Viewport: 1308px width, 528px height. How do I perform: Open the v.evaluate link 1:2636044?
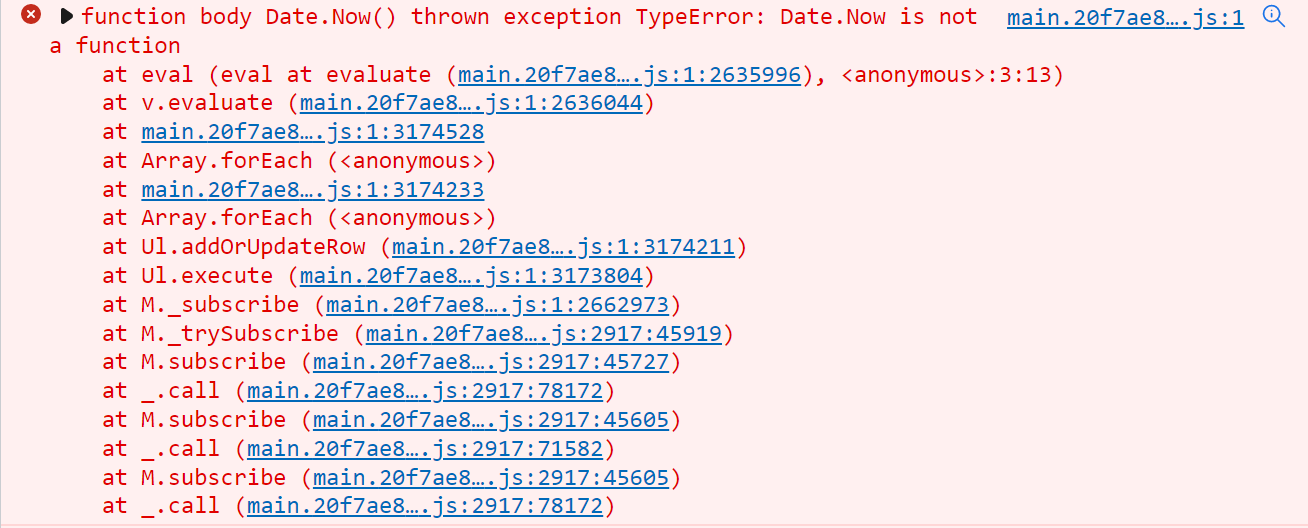472,103
